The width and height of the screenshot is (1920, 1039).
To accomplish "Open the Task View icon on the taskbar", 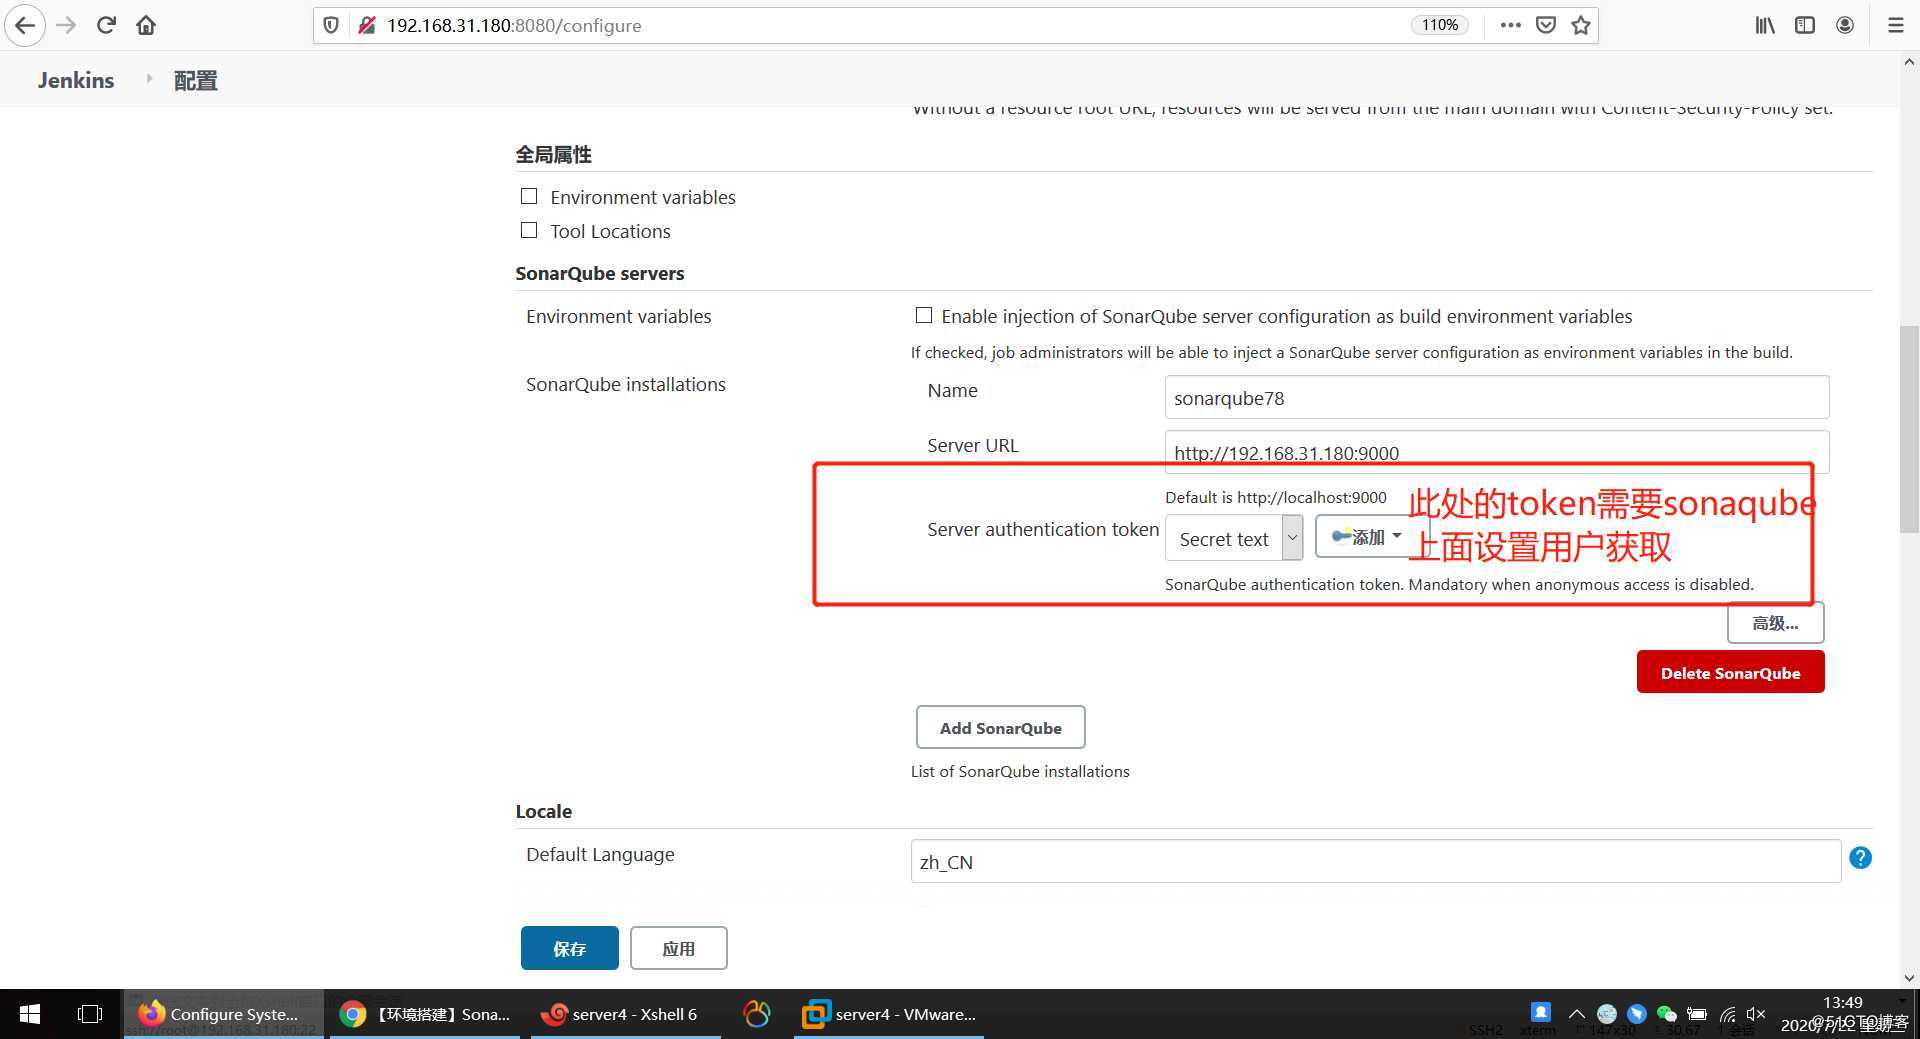I will point(89,1014).
